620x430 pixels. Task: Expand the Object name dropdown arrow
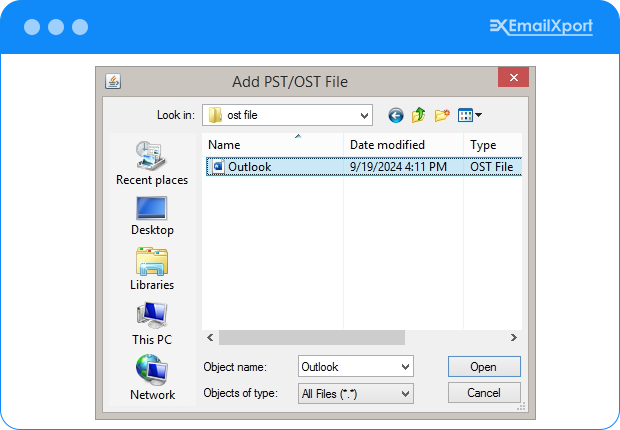pyautogui.click(x=405, y=367)
